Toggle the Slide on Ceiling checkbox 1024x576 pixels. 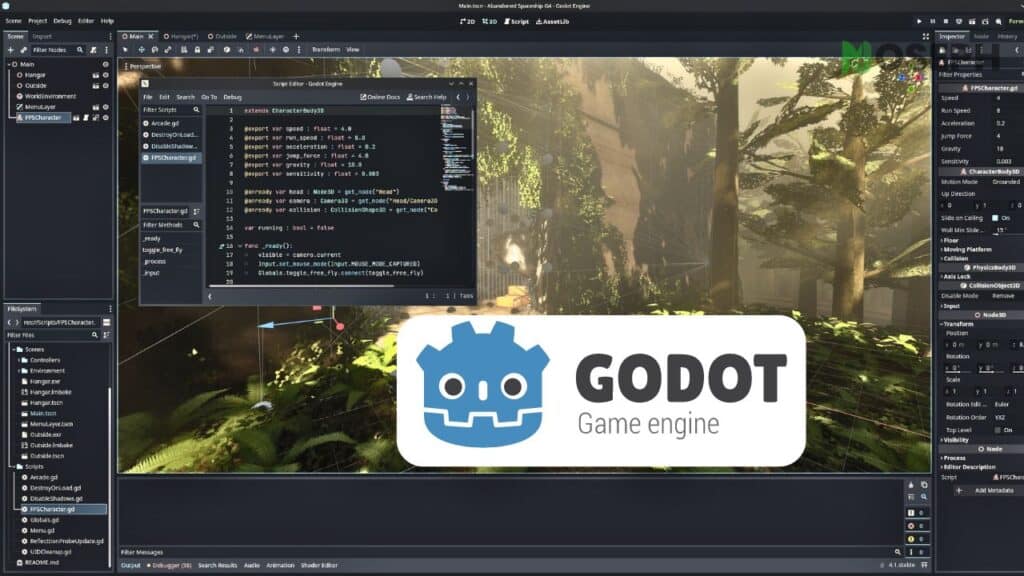(995, 218)
